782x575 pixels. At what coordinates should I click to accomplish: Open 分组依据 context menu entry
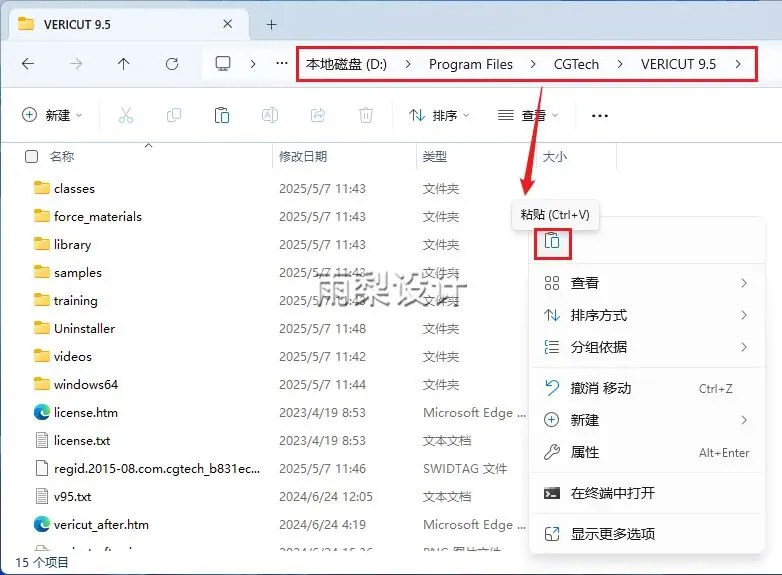pos(647,347)
